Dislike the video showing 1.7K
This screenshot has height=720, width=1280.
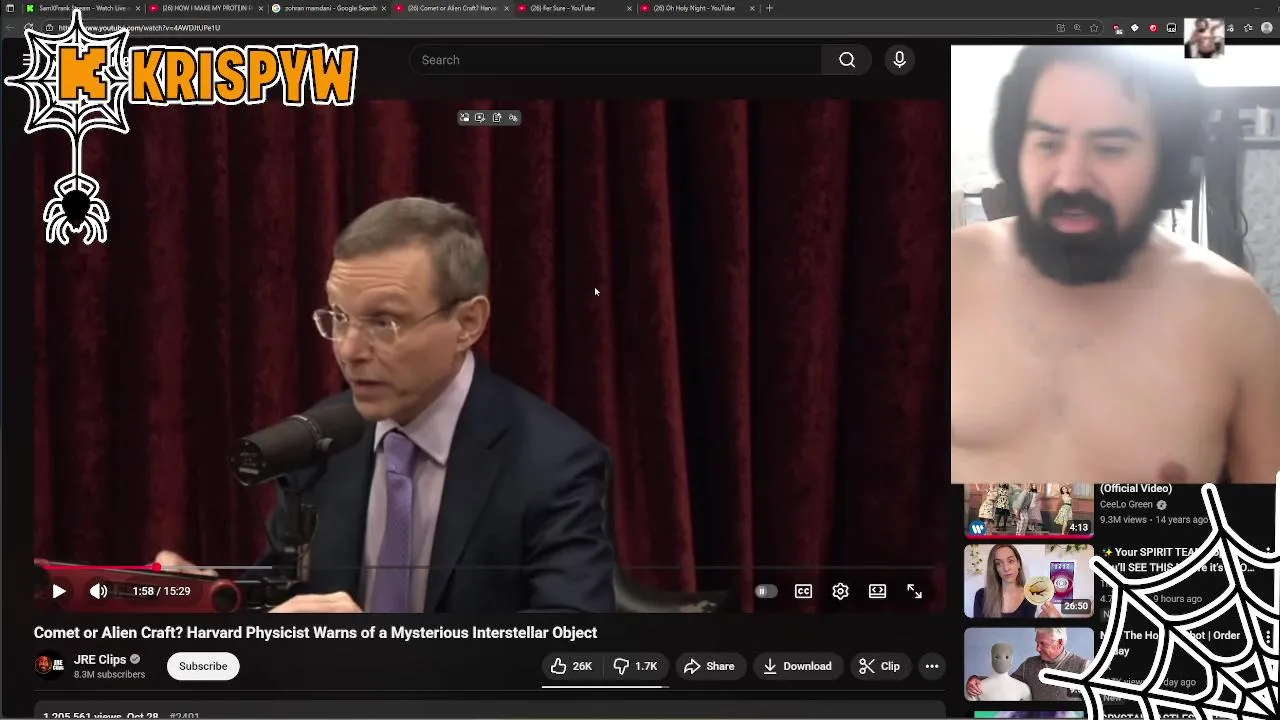coord(635,666)
